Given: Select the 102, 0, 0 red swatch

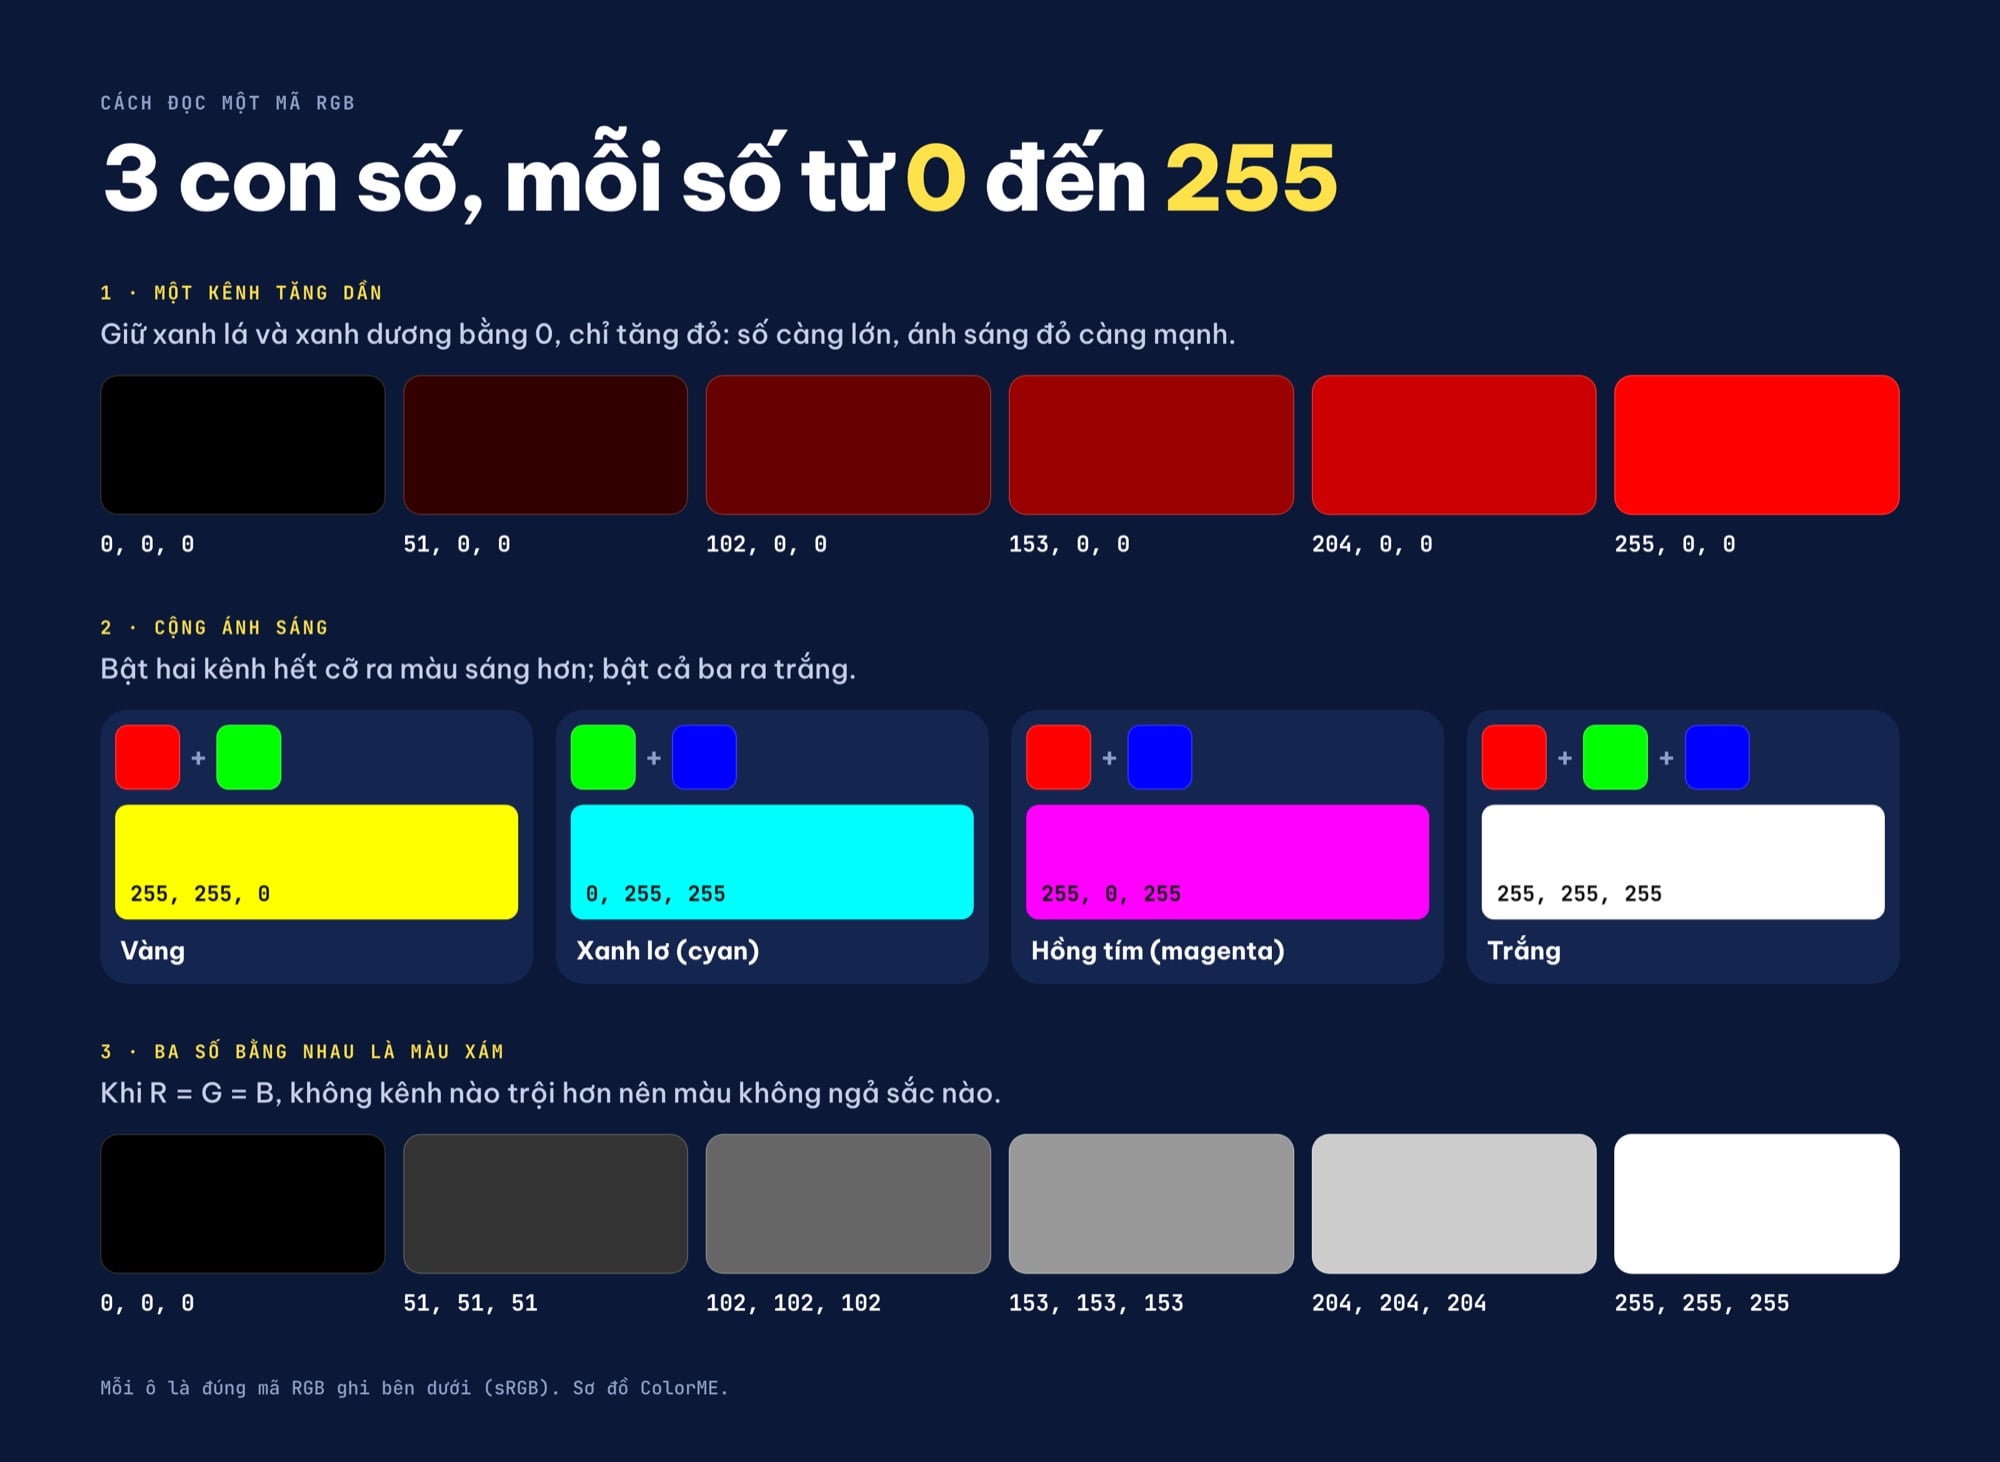Looking at the screenshot, I should click(x=848, y=445).
